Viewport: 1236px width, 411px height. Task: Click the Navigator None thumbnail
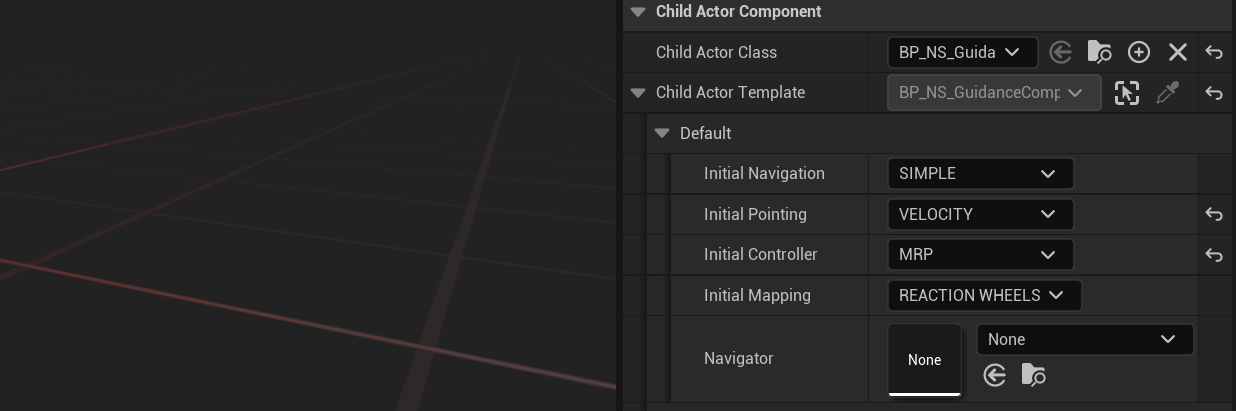pyautogui.click(x=925, y=360)
